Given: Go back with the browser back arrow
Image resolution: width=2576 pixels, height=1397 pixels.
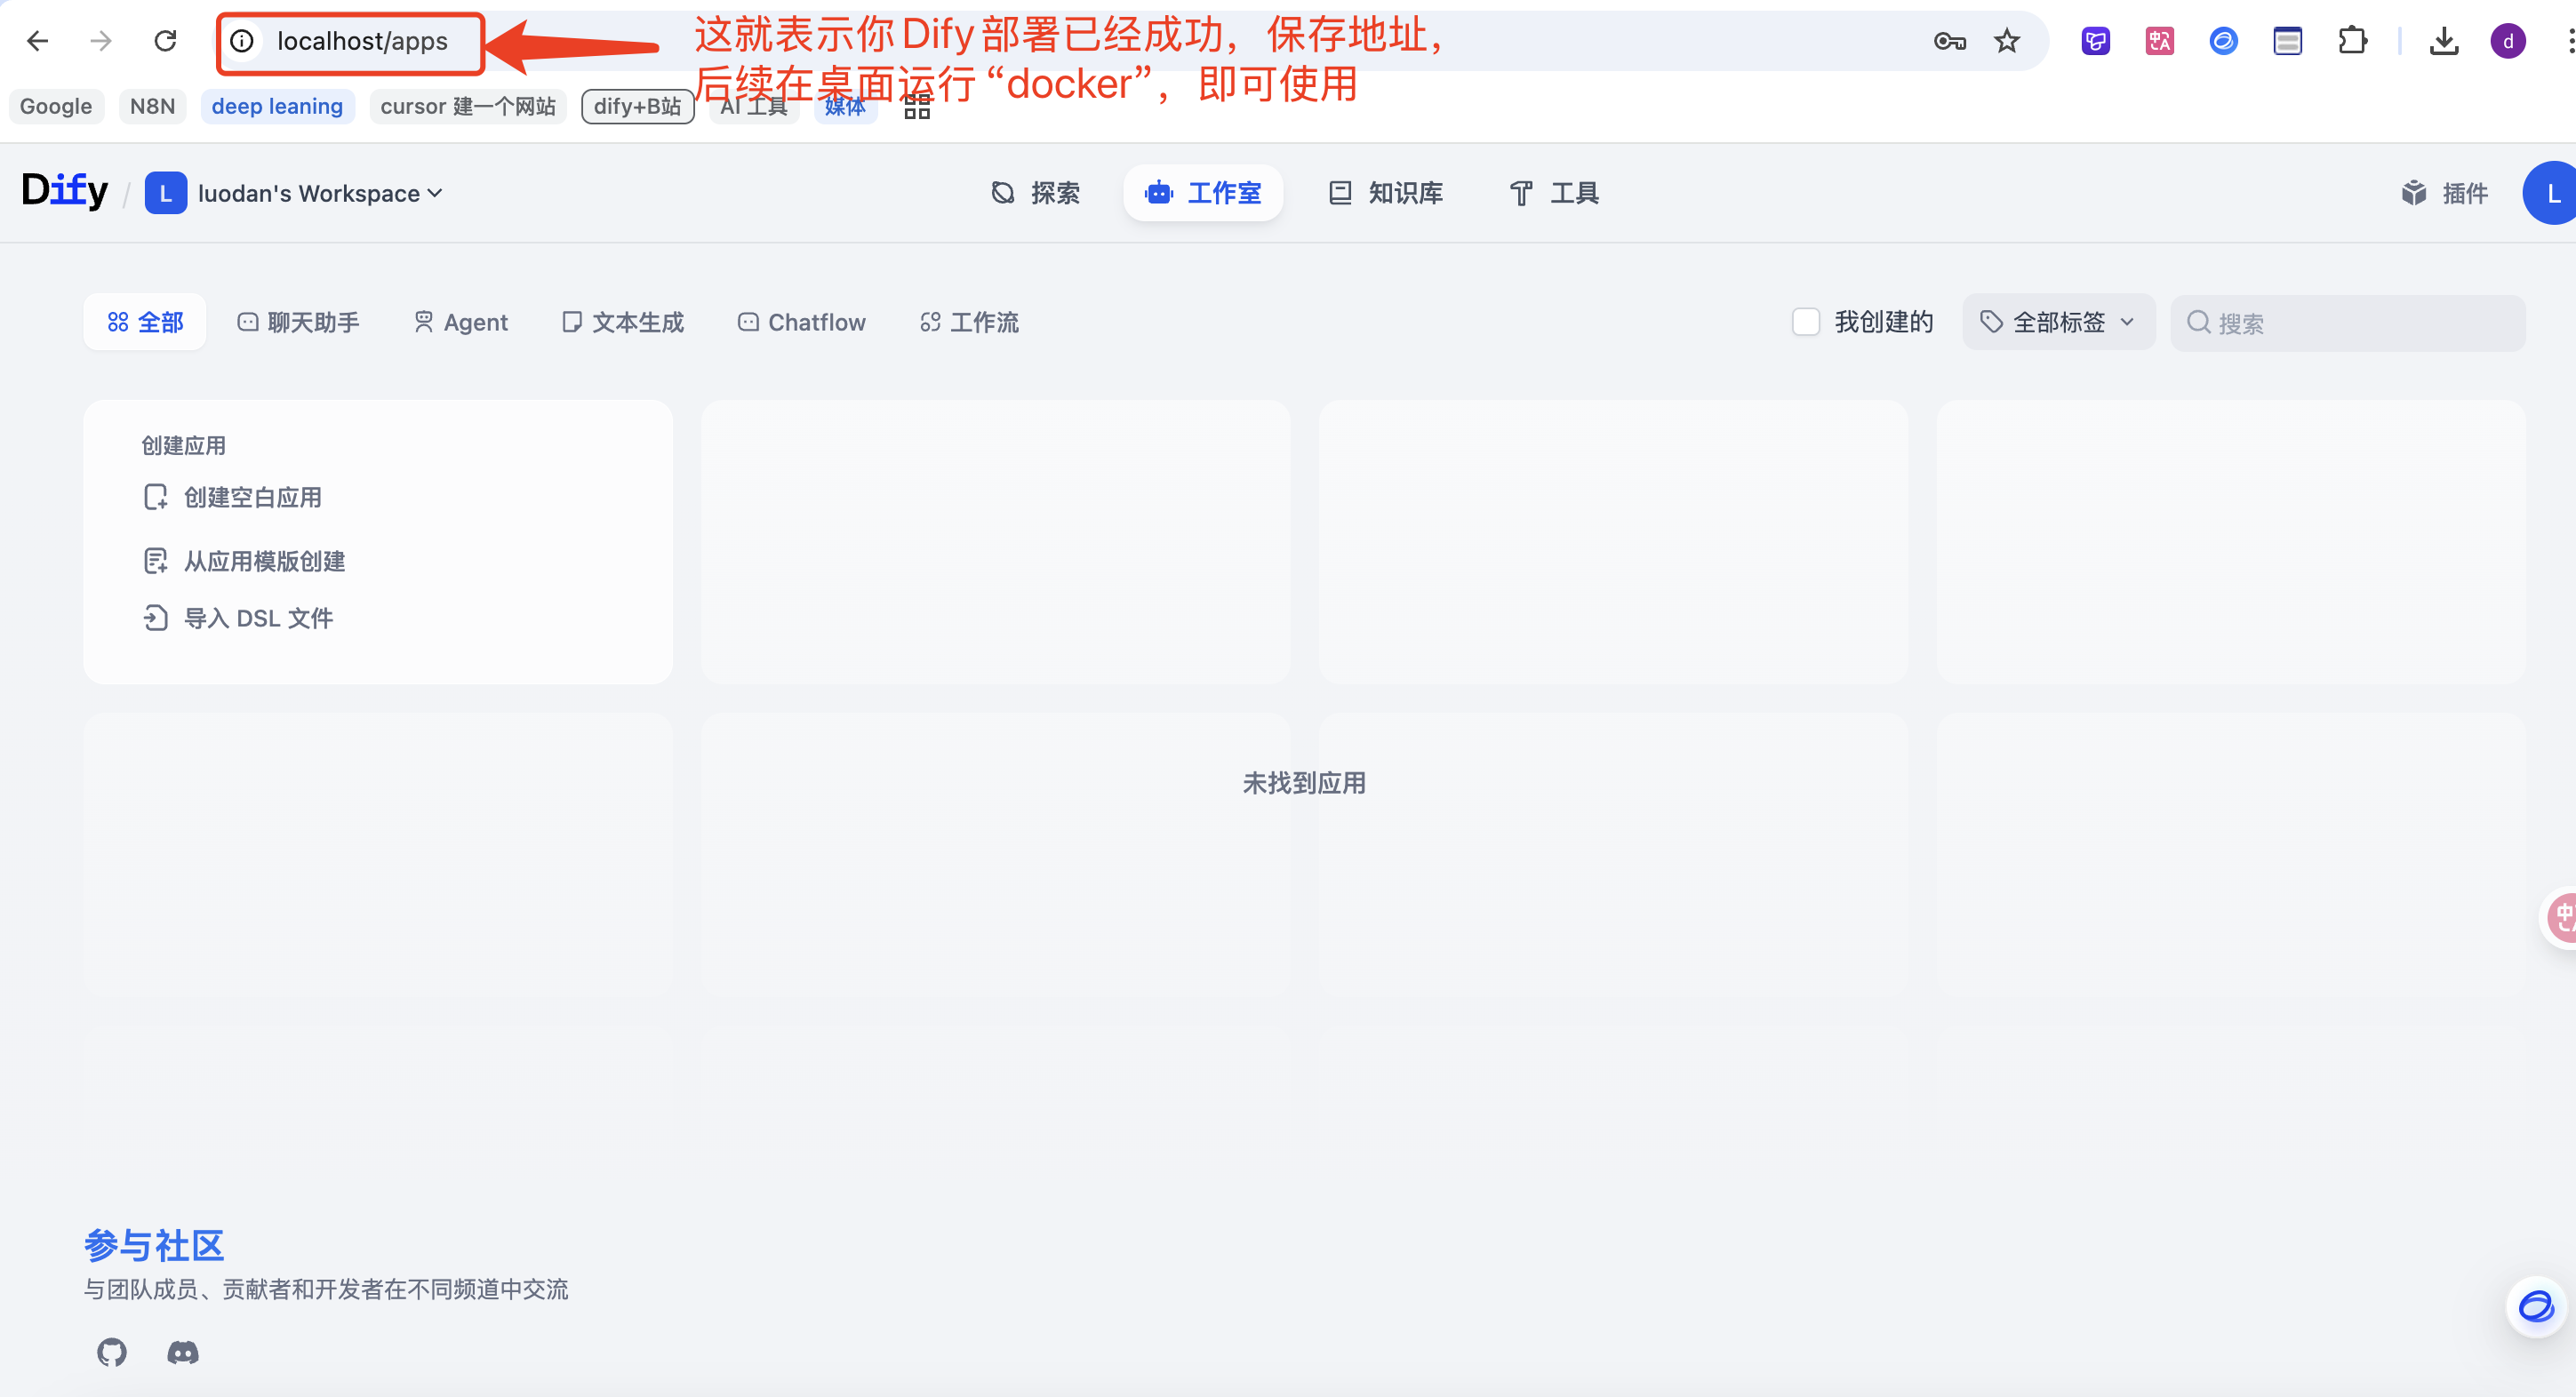Looking at the screenshot, I should [38, 41].
